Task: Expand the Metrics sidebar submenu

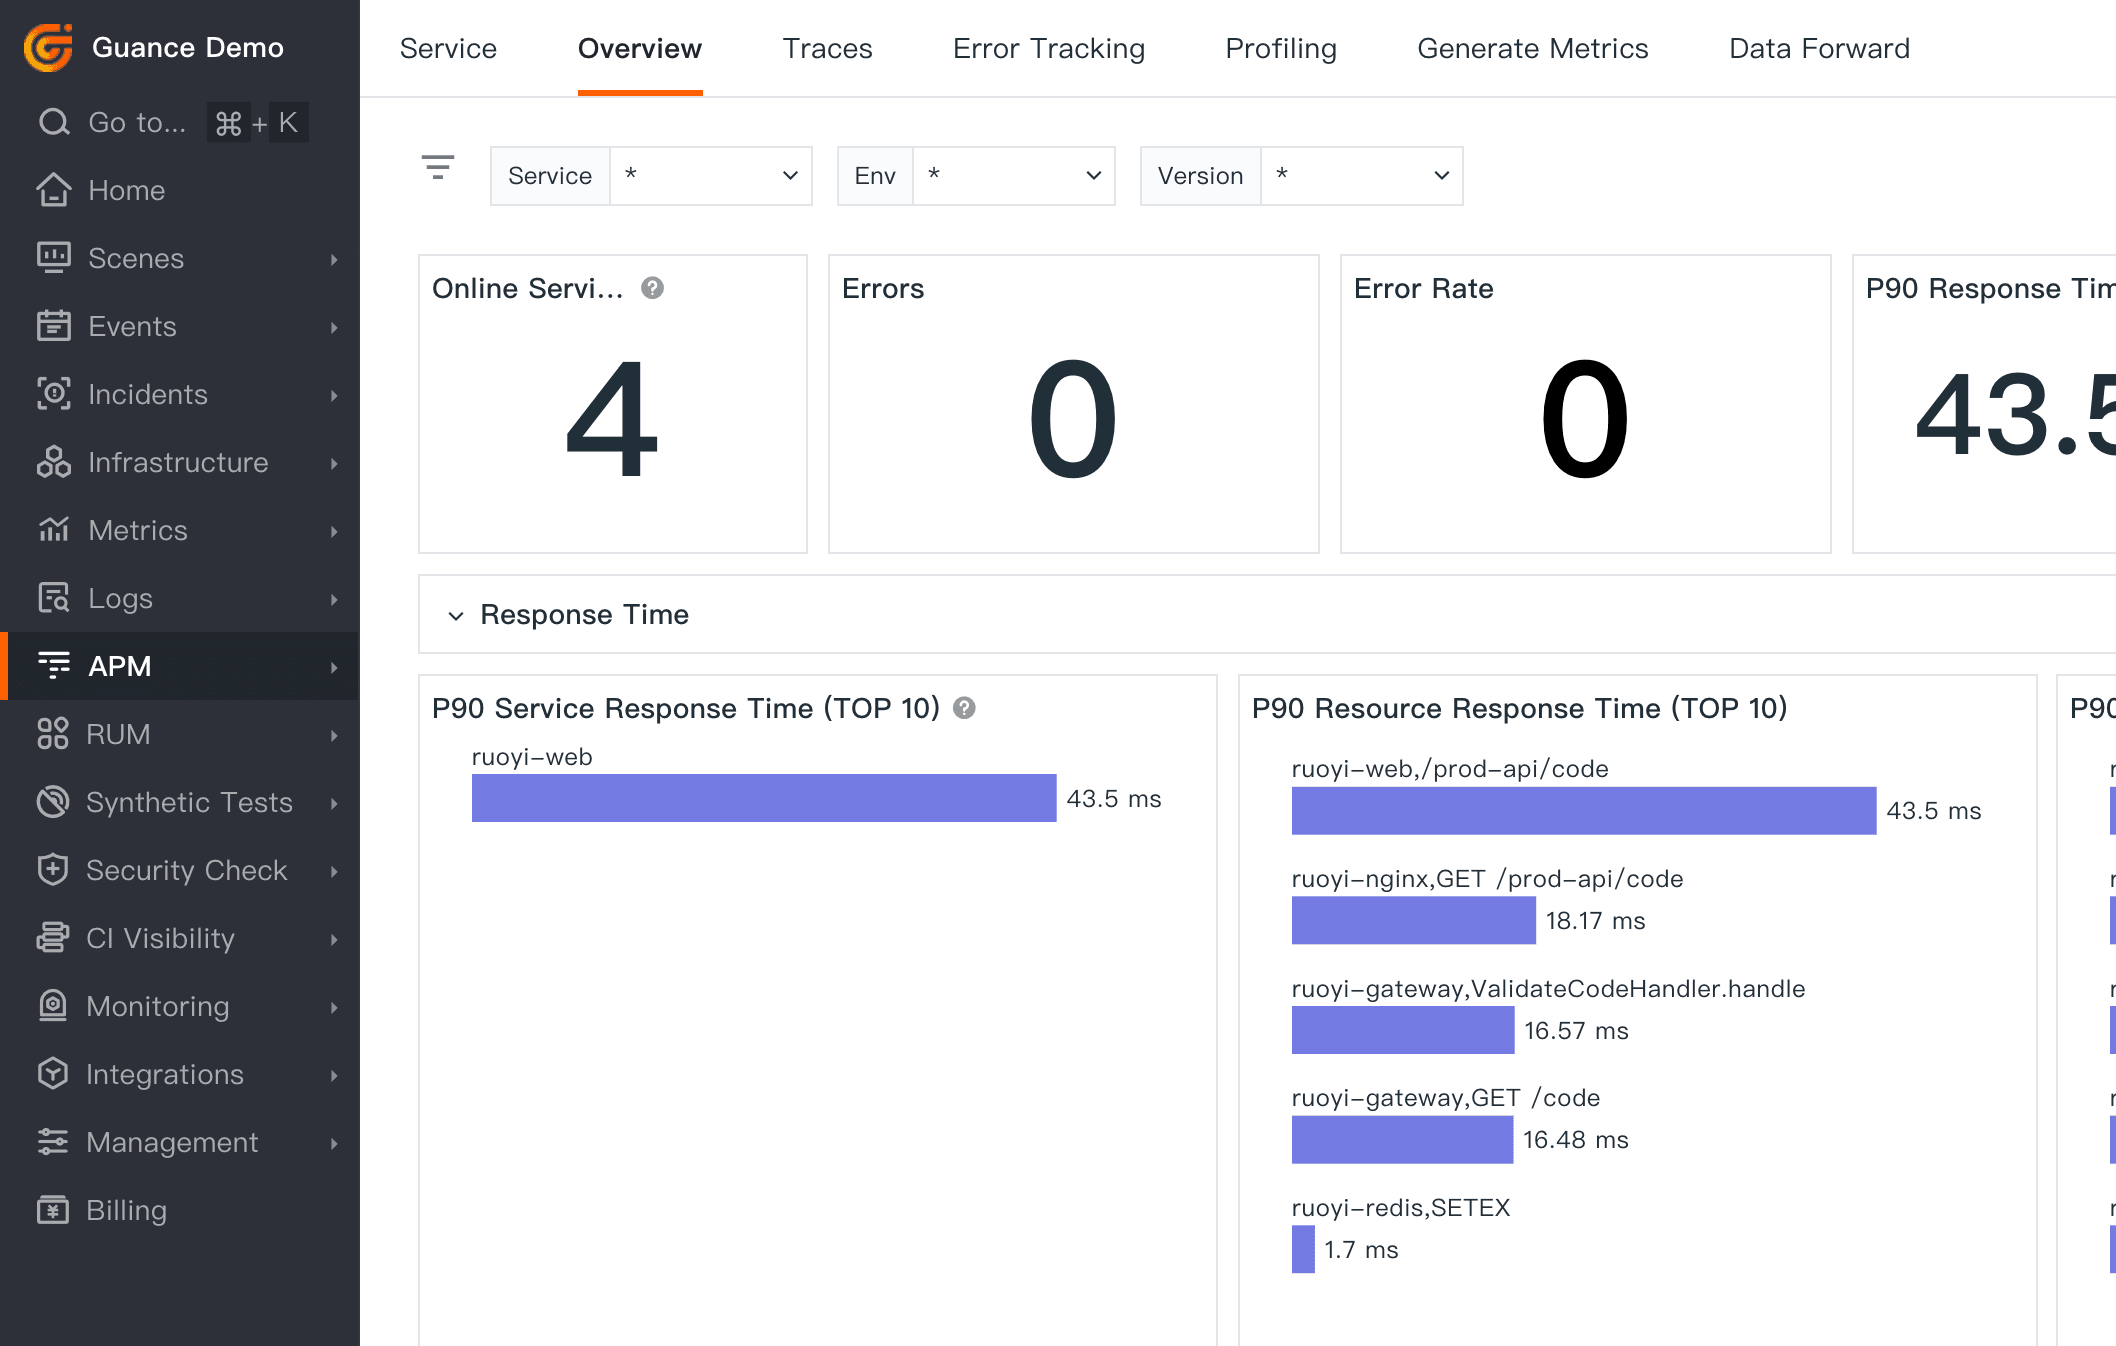Action: coord(334,531)
